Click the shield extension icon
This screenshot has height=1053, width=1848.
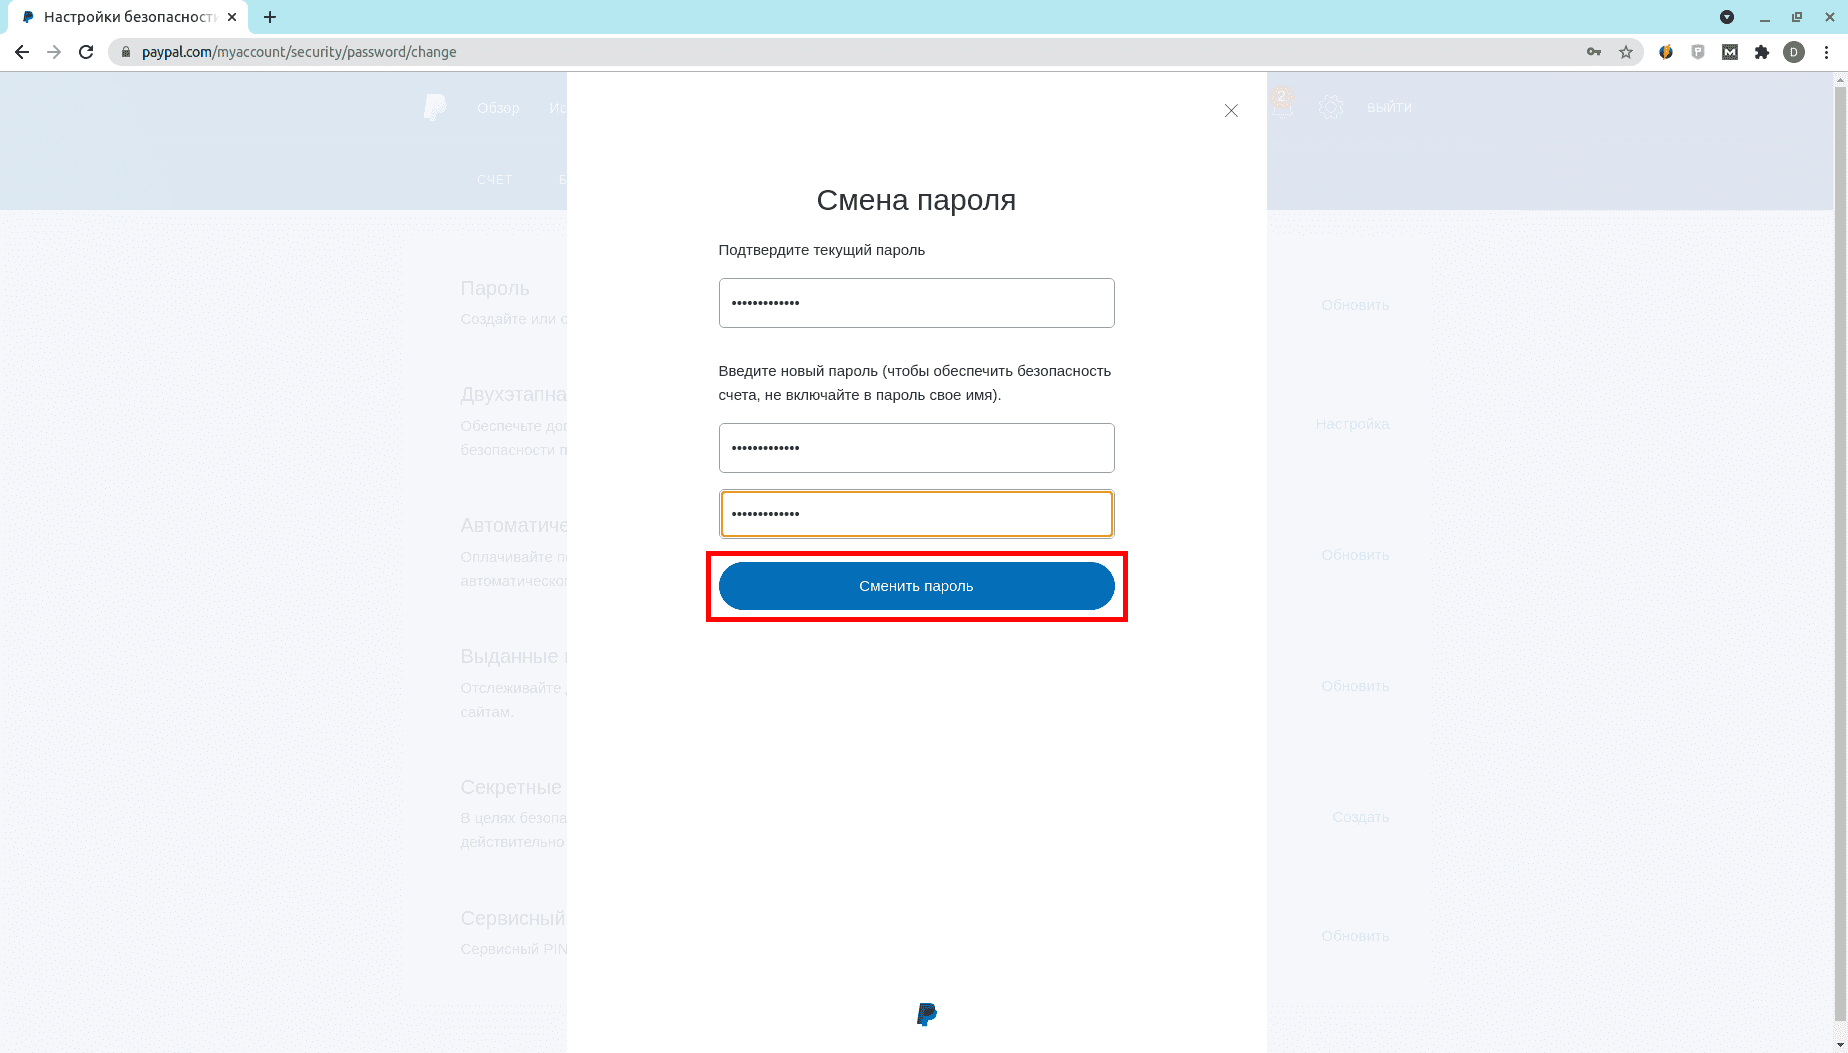(1698, 52)
